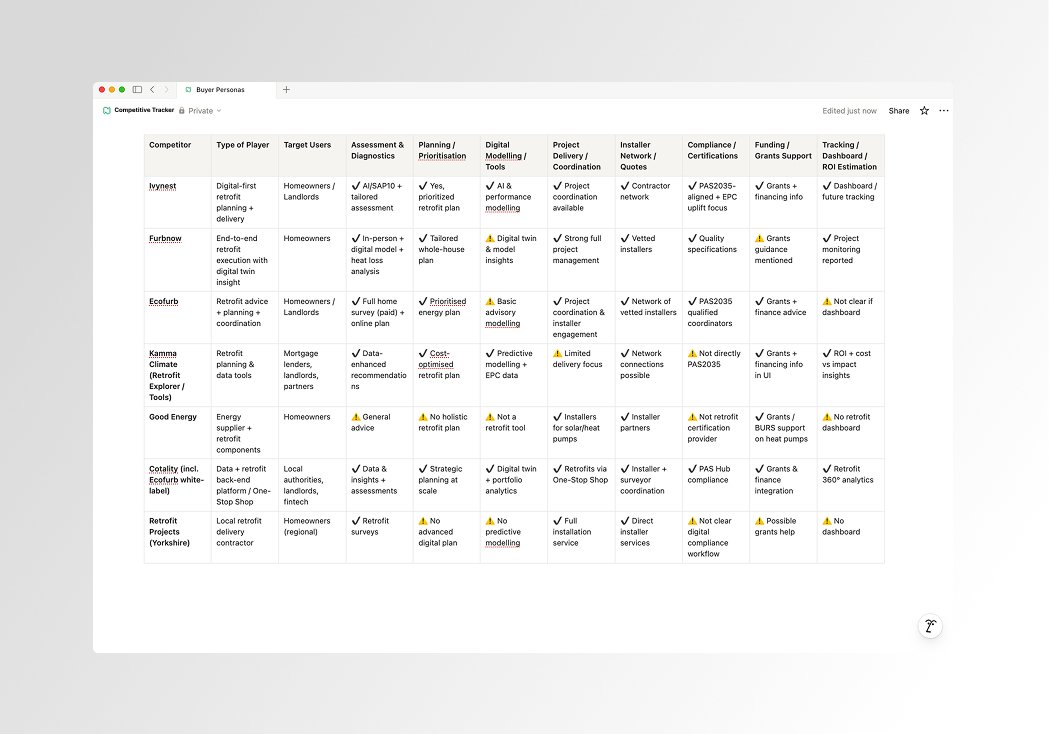The height and width of the screenshot is (734, 1049).
Task: Open a new tab with the plus button
Action: [286, 89]
